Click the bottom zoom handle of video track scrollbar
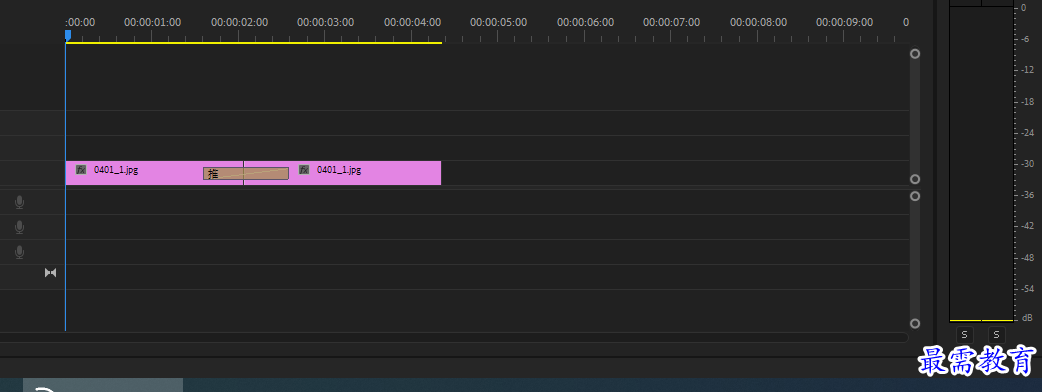The width and height of the screenshot is (1042, 392). click(x=915, y=179)
